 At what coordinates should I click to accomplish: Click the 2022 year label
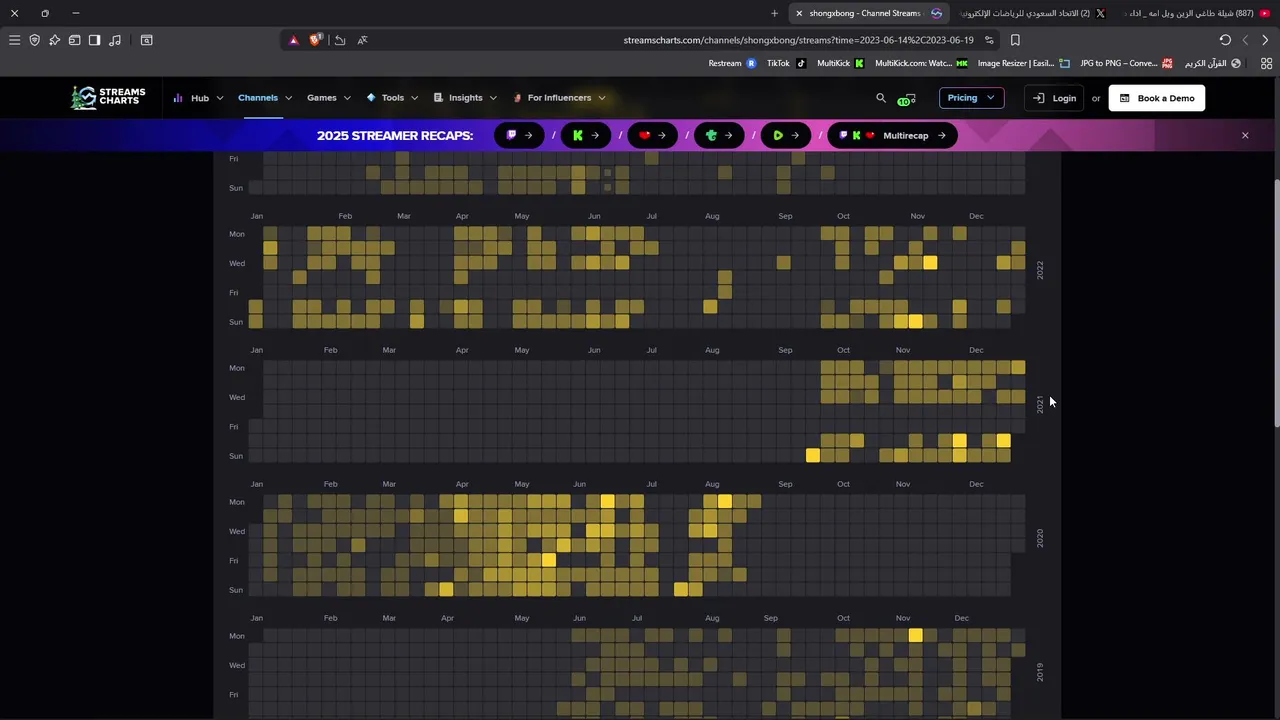click(1040, 270)
